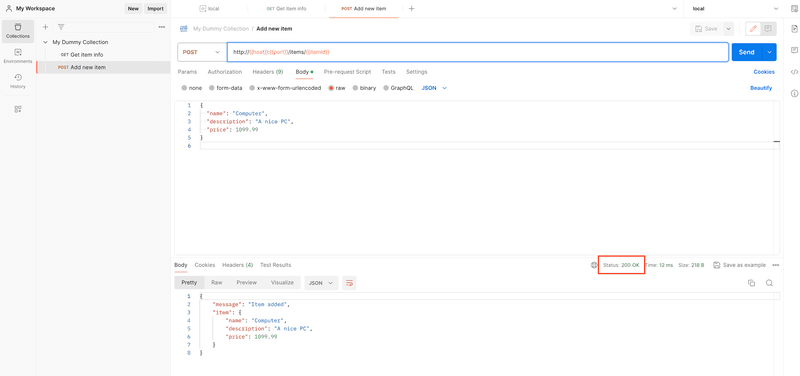This screenshot has height=376, width=800.
Task: Open the response JSON format dropdown
Action: (x=321, y=283)
